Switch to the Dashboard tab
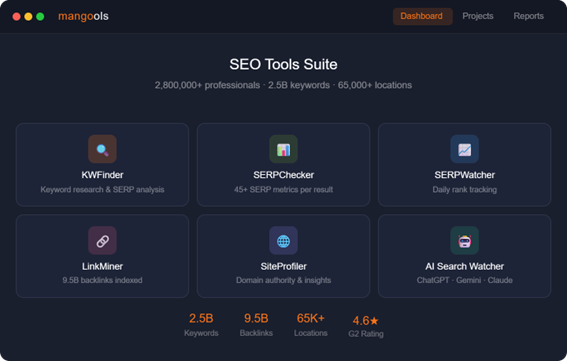 point(422,16)
